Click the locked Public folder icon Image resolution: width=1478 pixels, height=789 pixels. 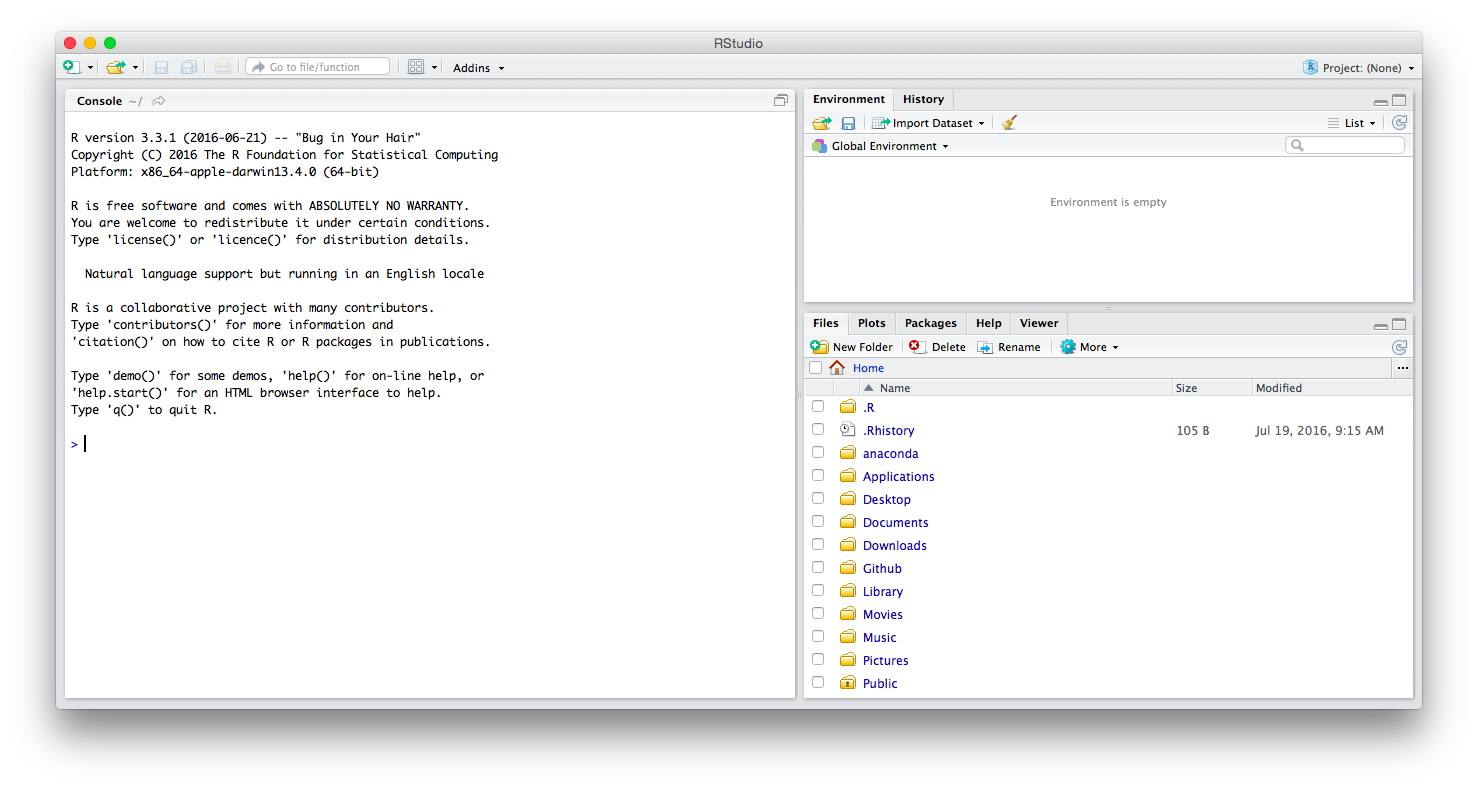coord(848,683)
